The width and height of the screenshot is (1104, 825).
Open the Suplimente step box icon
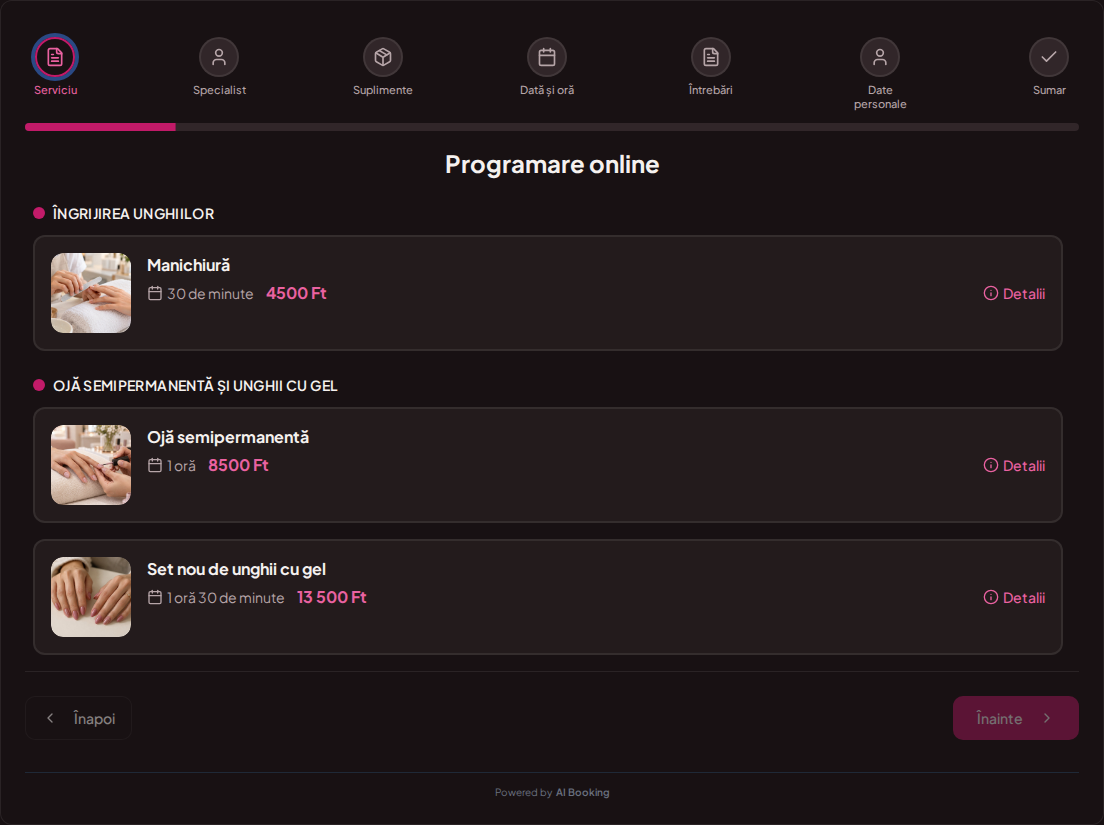click(x=383, y=57)
